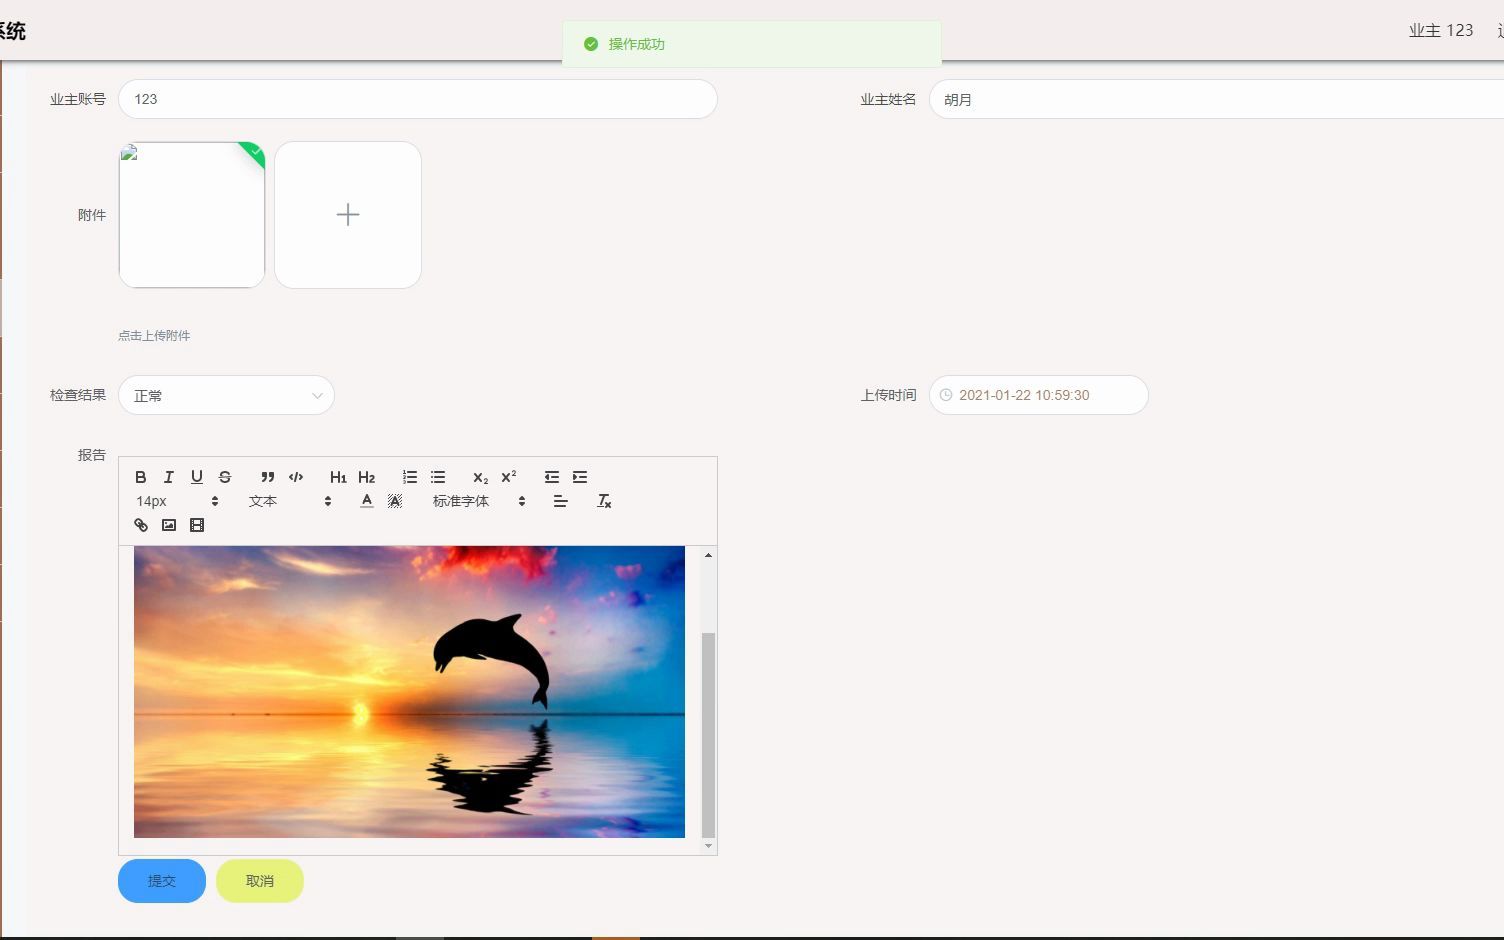This screenshot has height=940, width=1504.
Task: Open the text alignment options
Action: coord(561,501)
